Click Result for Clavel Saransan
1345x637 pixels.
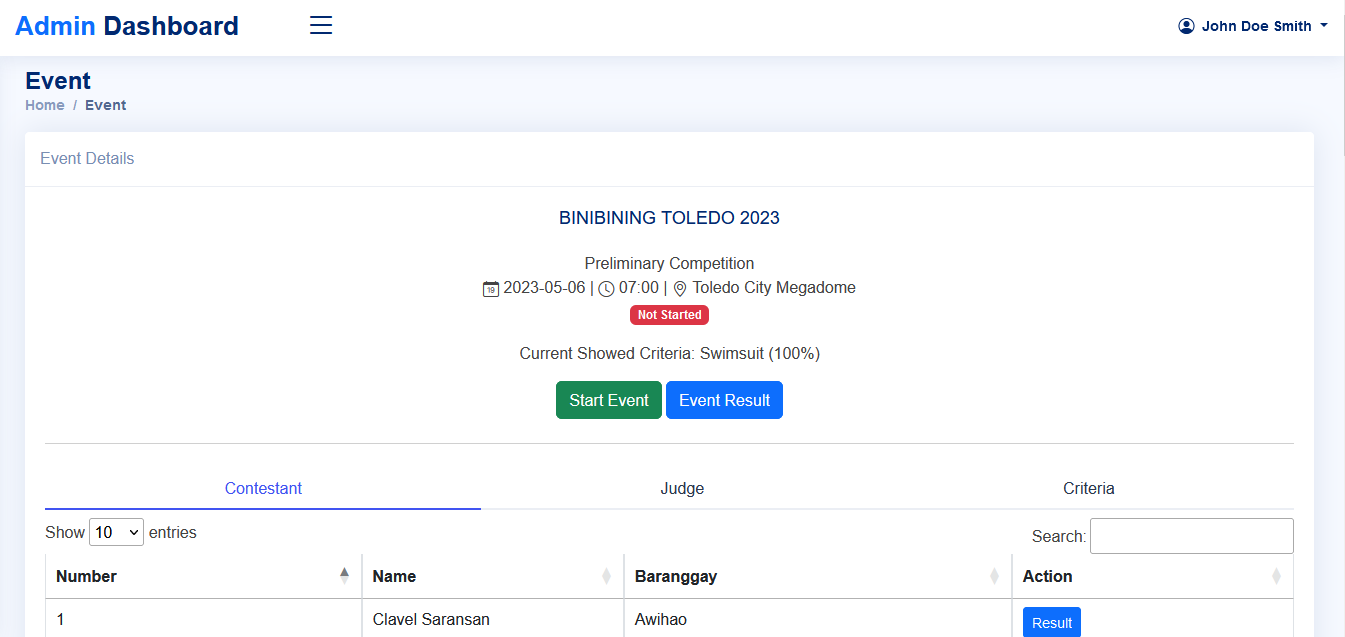coord(1051,622)
